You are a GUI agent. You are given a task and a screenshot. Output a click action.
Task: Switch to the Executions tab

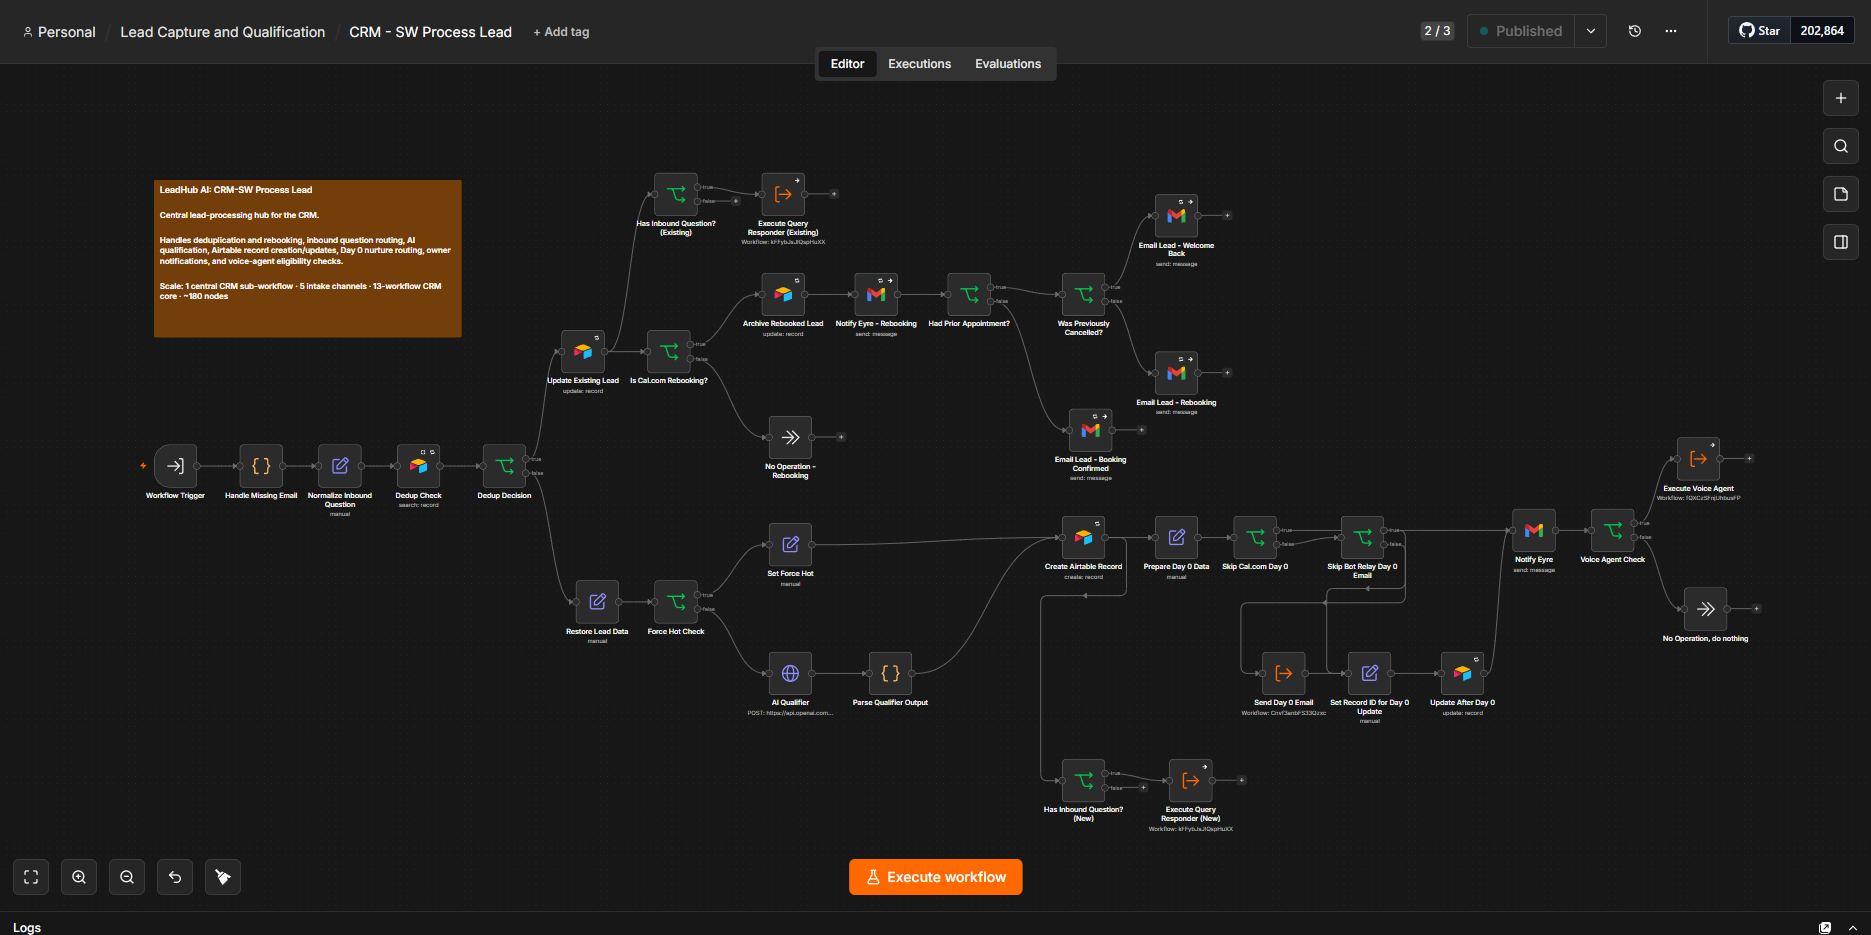[920, 64]
